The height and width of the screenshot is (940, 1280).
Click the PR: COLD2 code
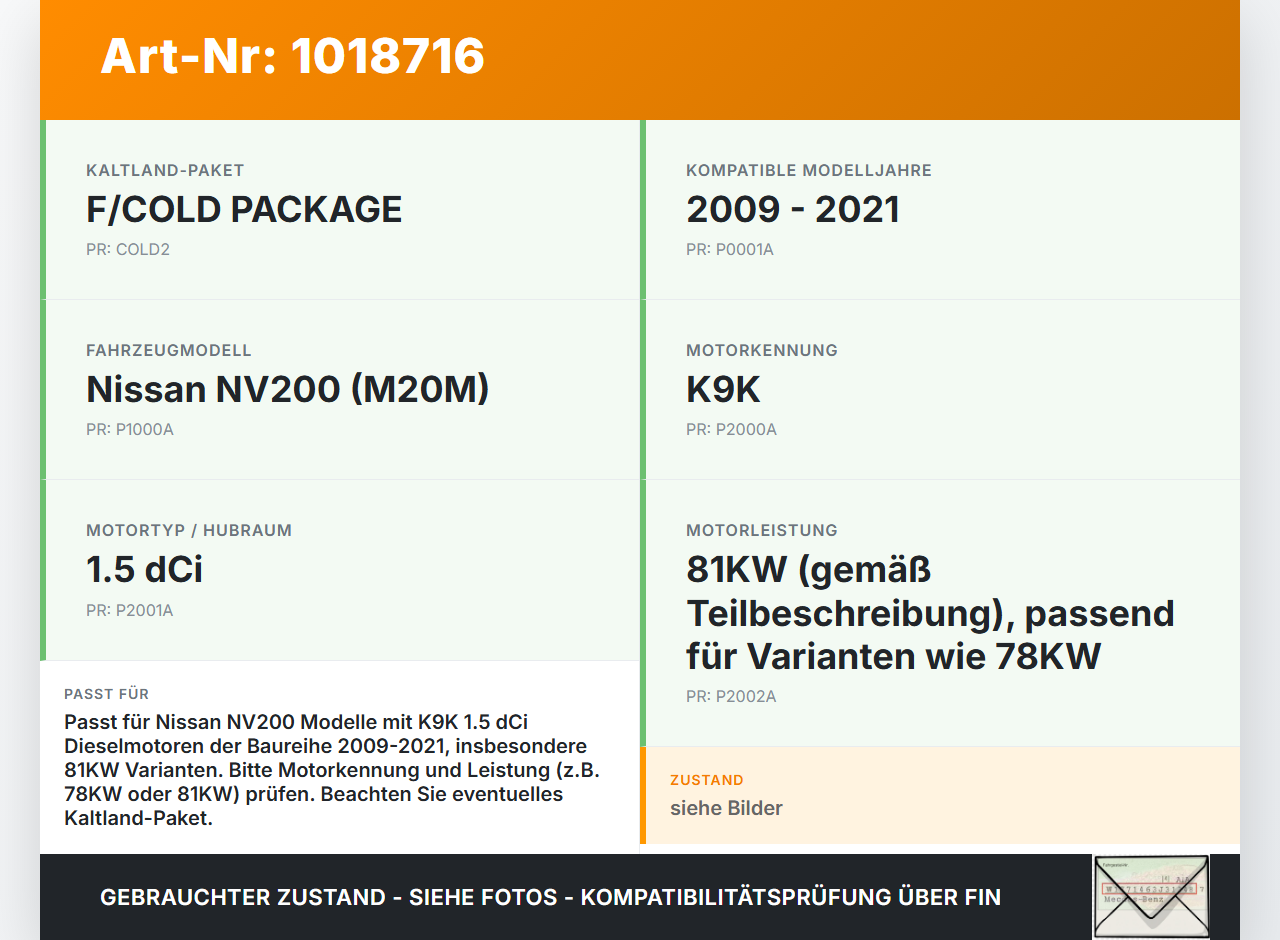128,249
